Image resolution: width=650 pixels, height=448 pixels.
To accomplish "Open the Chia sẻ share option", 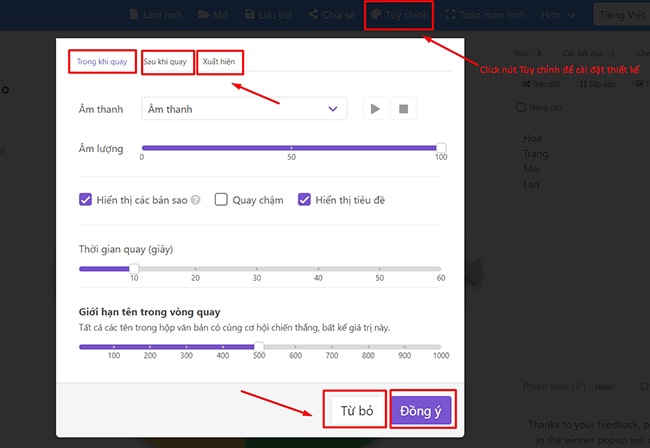I will click(333, 15).
